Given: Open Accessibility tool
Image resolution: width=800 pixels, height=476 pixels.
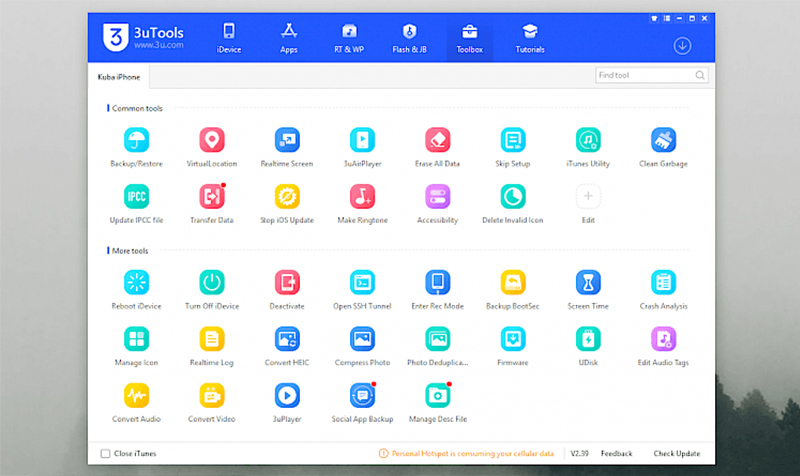Looking at the screenshot, I should click(438, 196).
